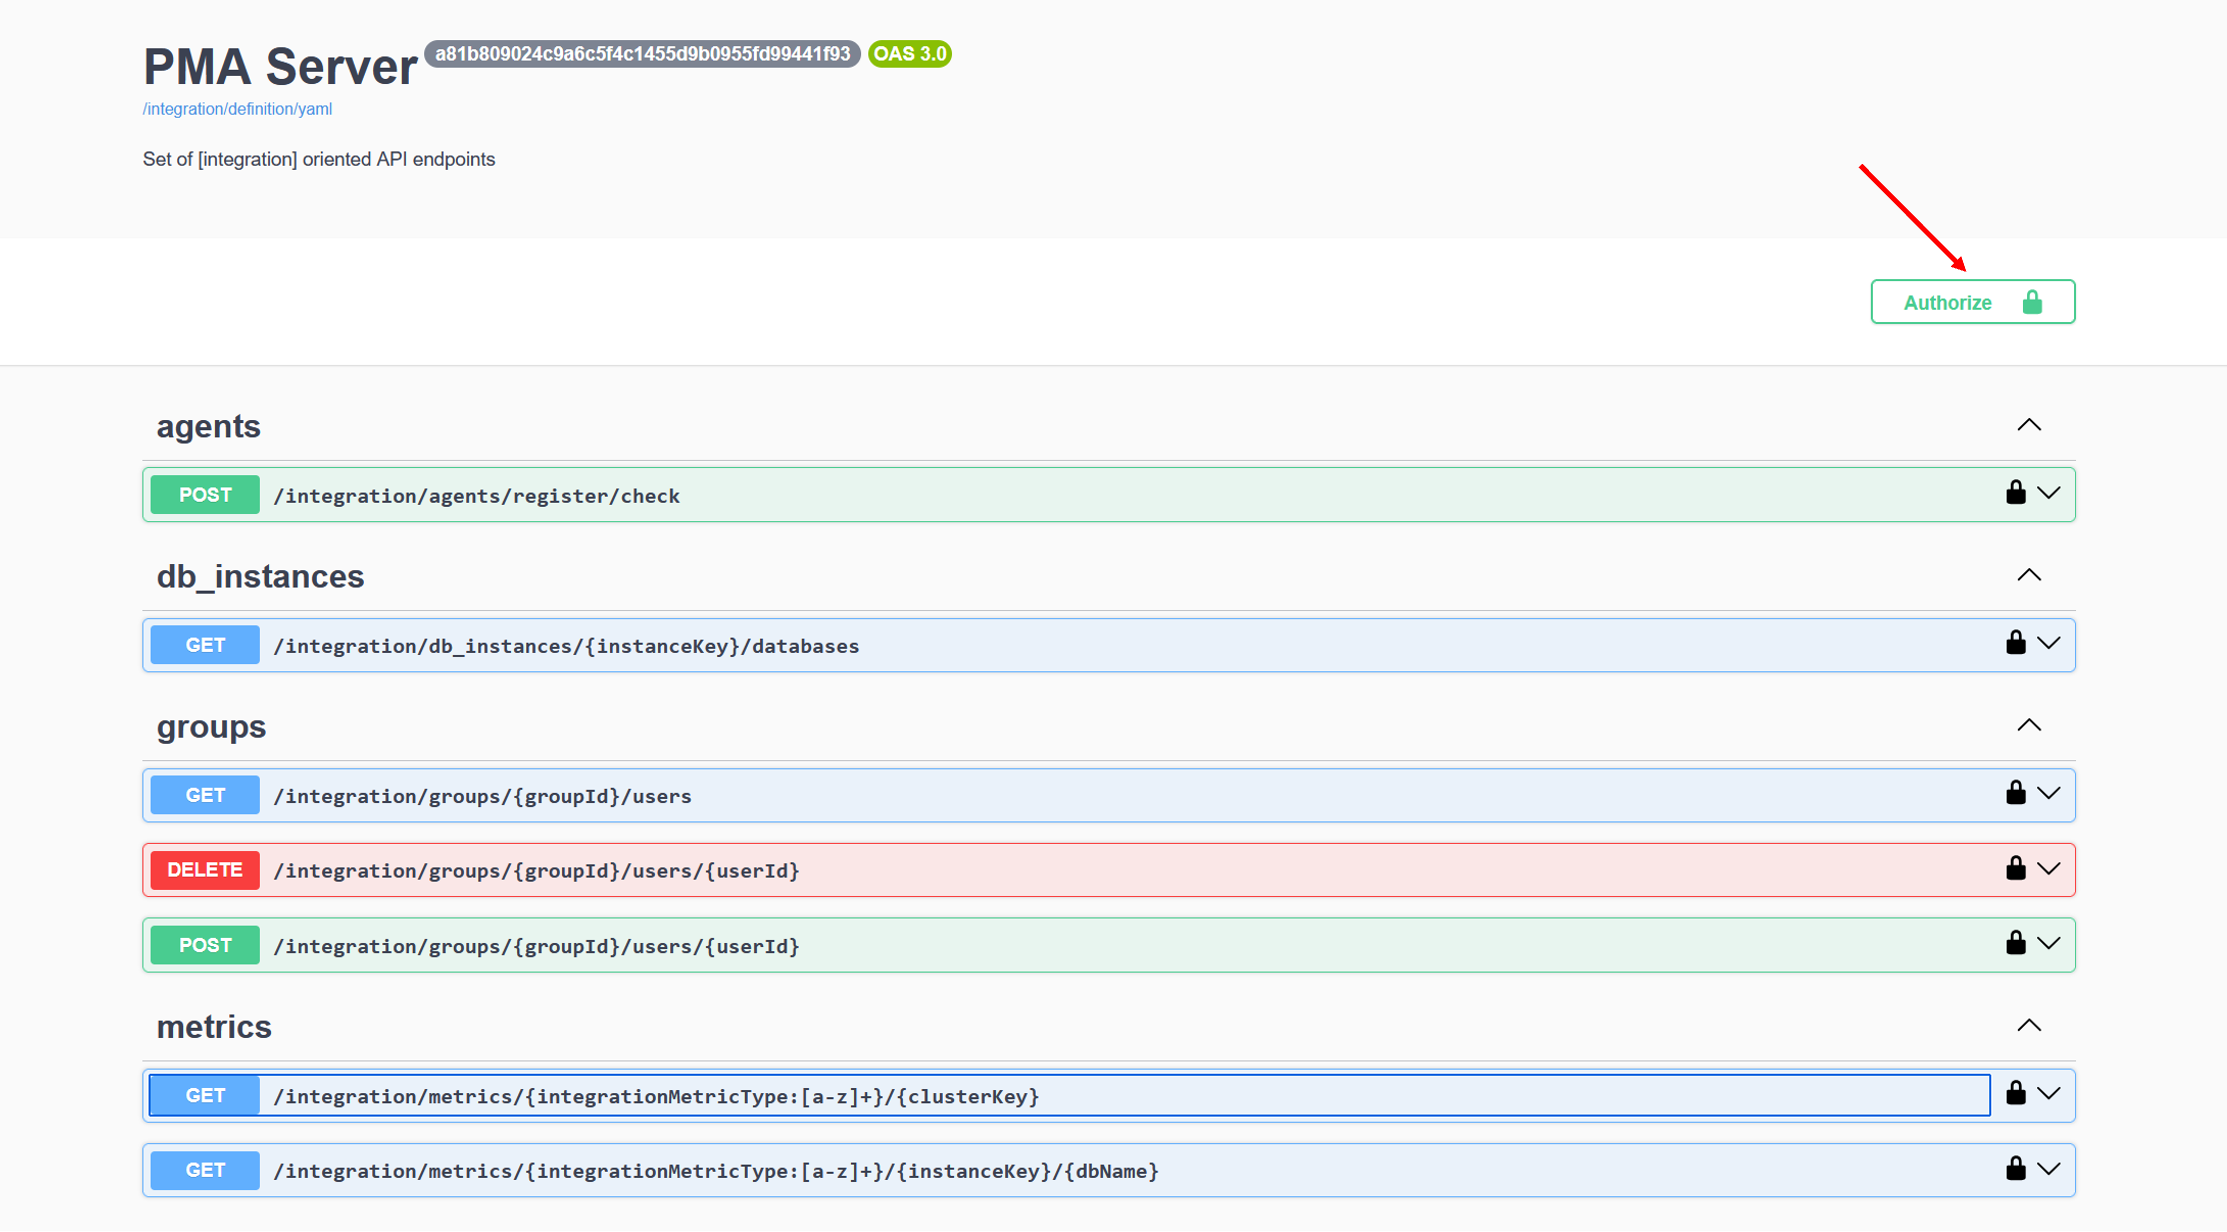Click the red DELETE method badge

click(205, 870)
